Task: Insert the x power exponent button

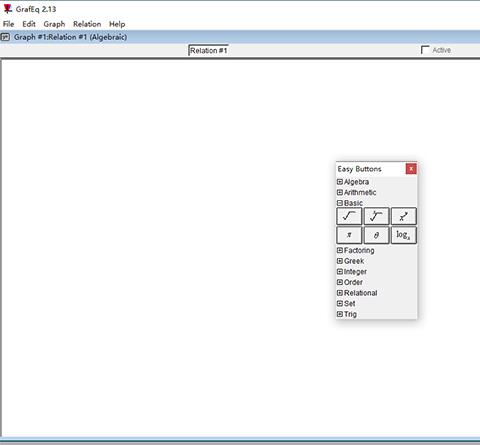Action: click(x=403, y=216)
